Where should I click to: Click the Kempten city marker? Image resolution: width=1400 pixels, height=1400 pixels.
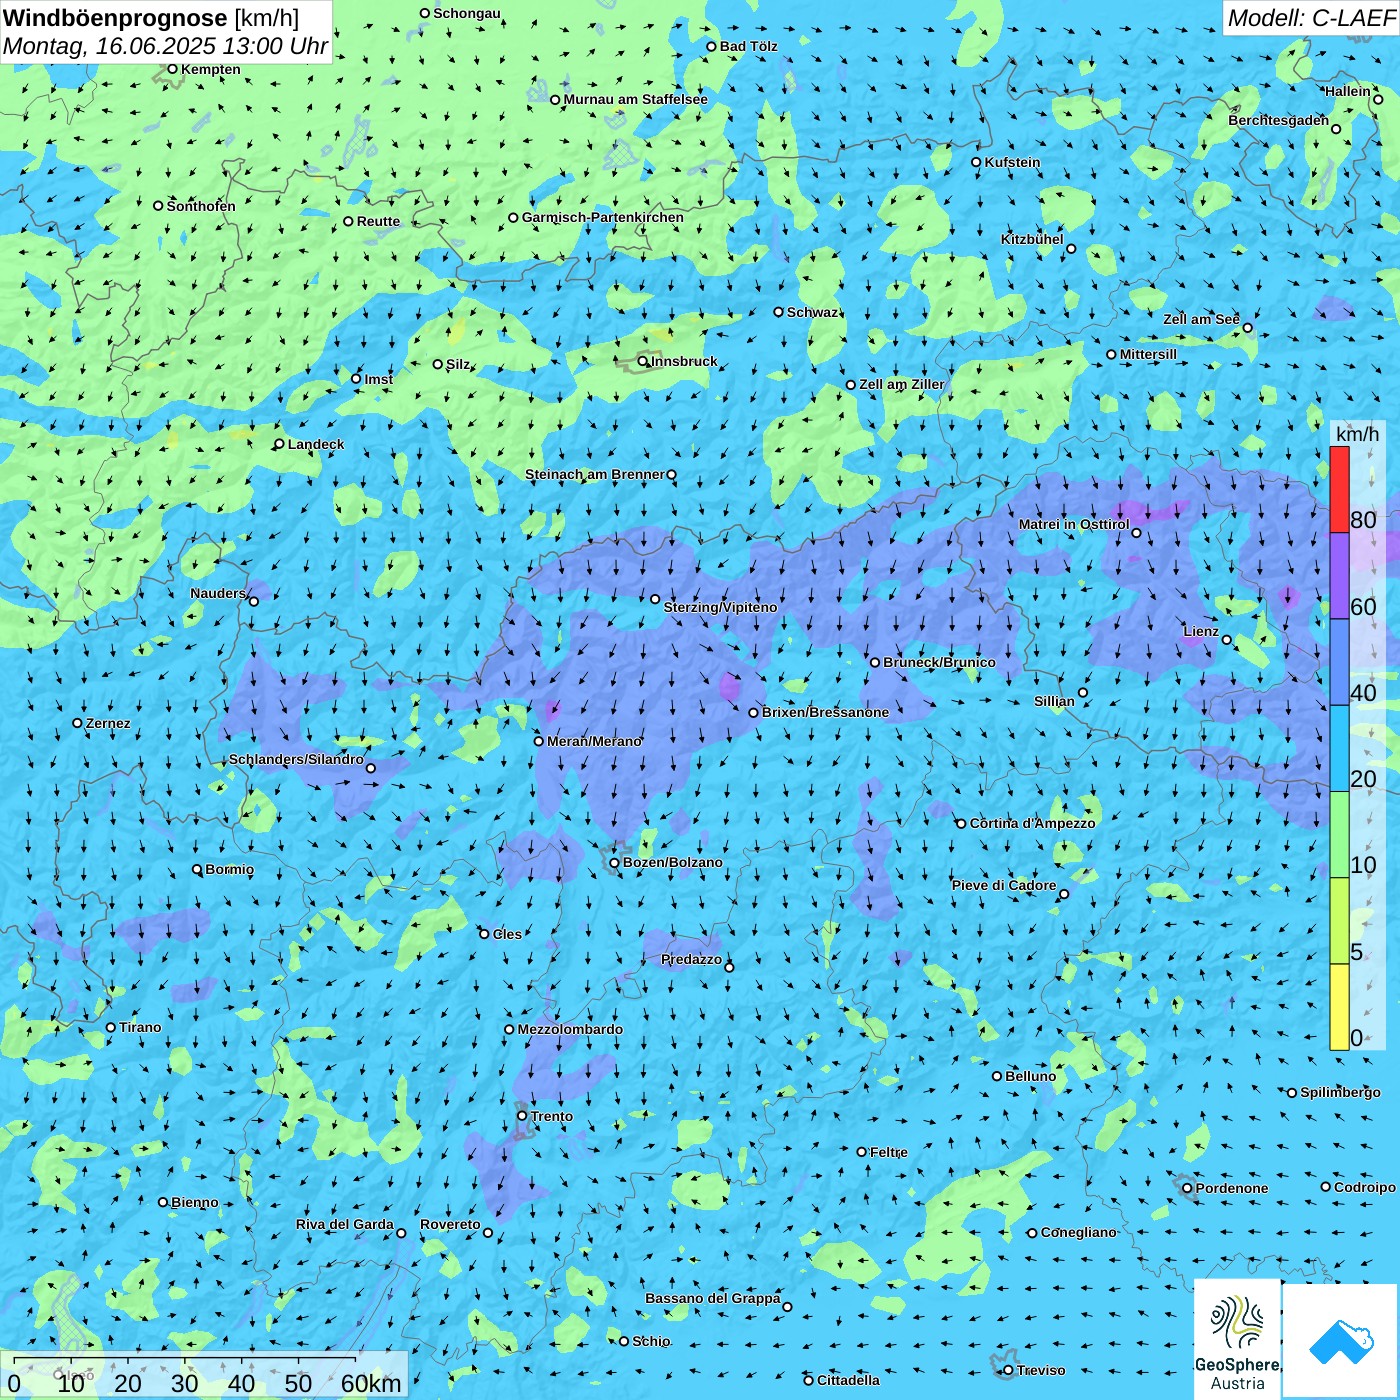click(172, 69)
